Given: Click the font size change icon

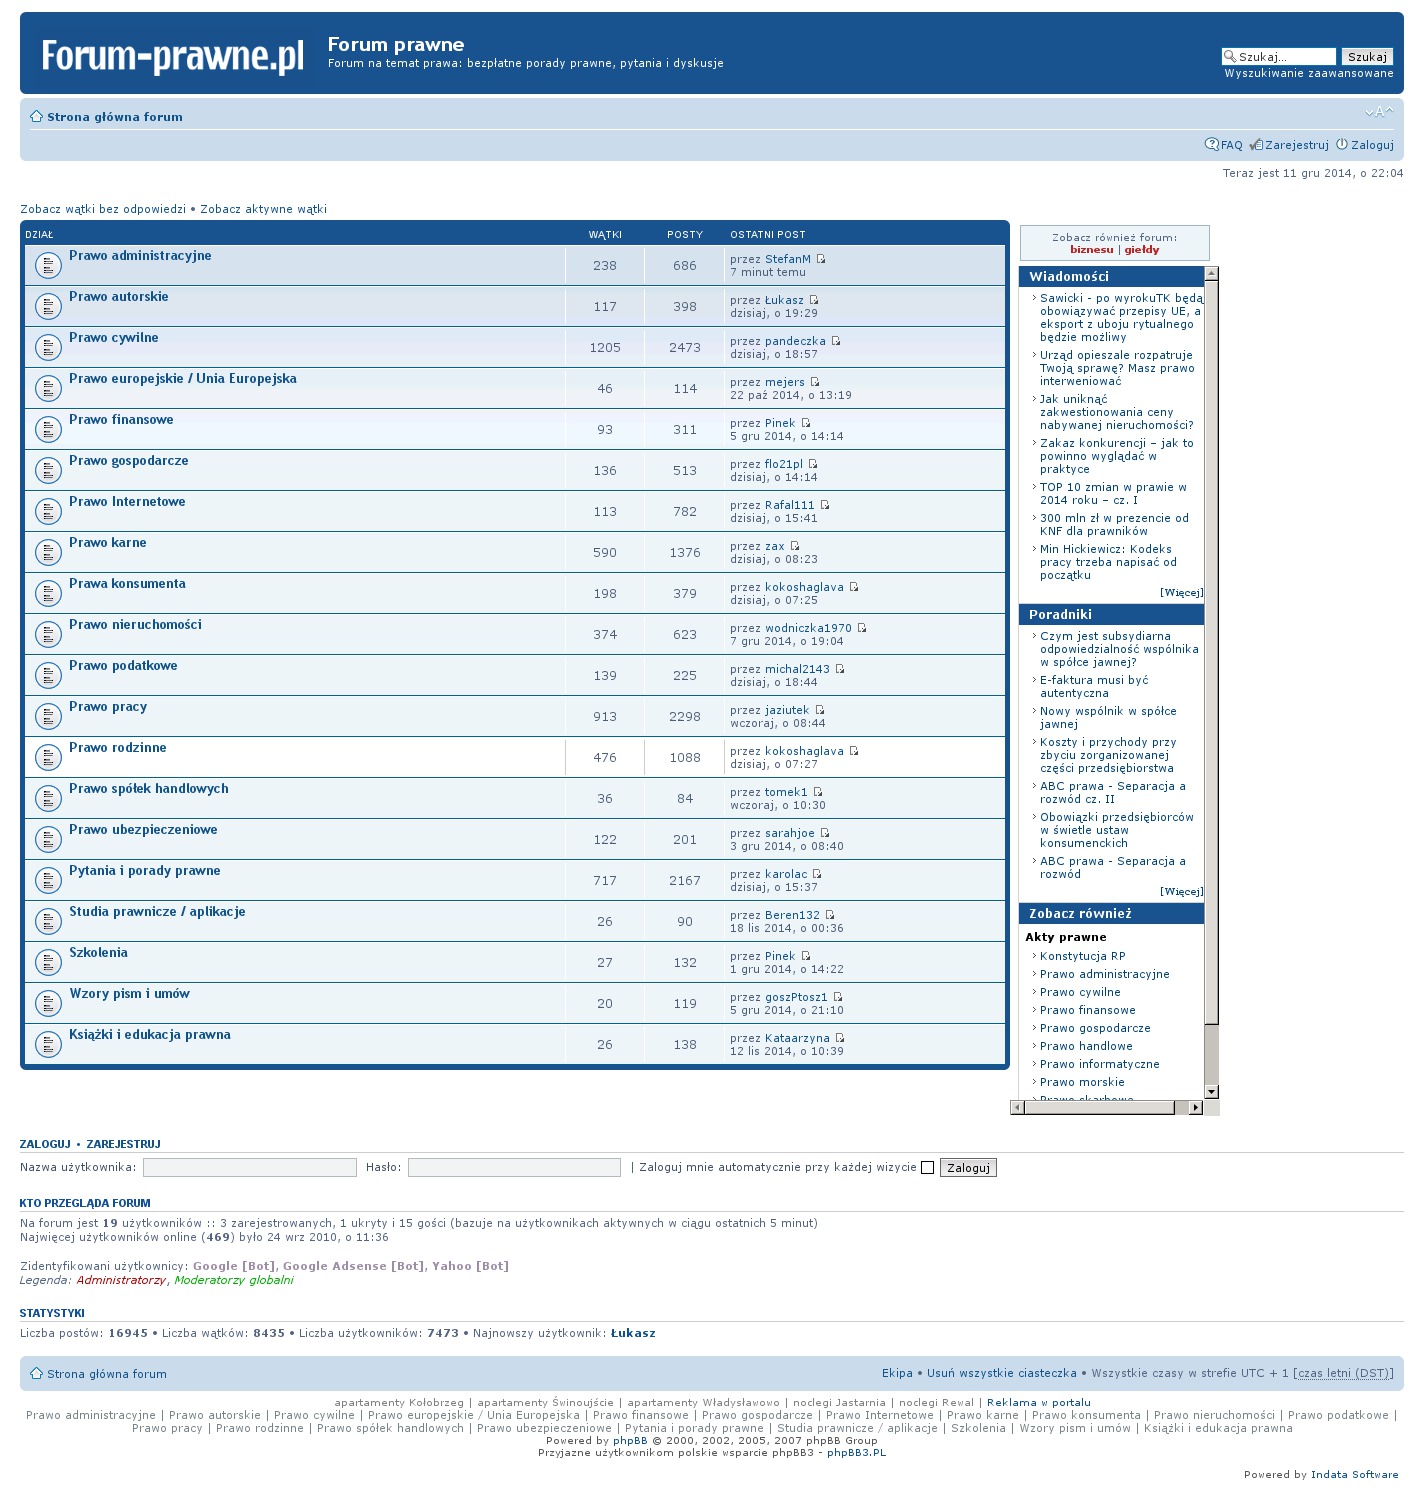Looking at the screenshot, I should coord(1378,112).
